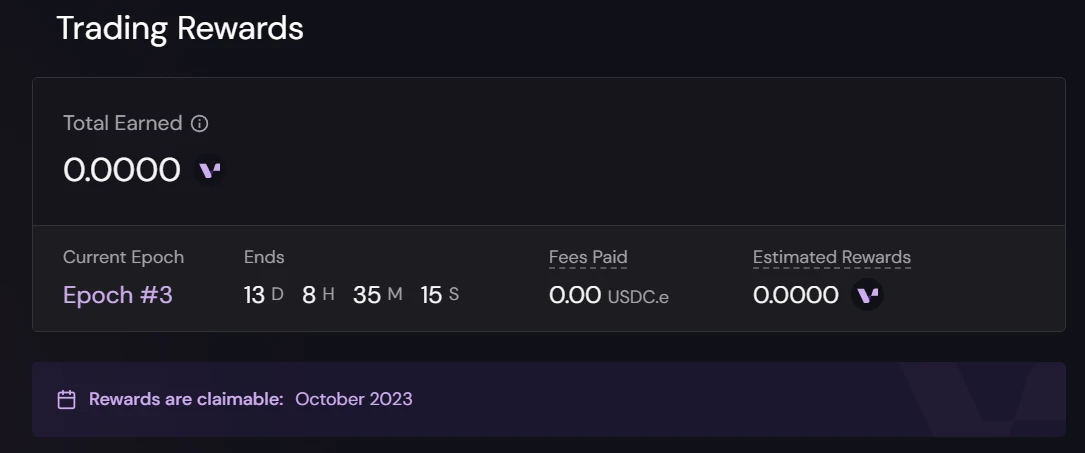This screenshot has width=1085, height=453.
Task: Click the token logo next to Total Earned amount
Action: (x=209, y=170)
